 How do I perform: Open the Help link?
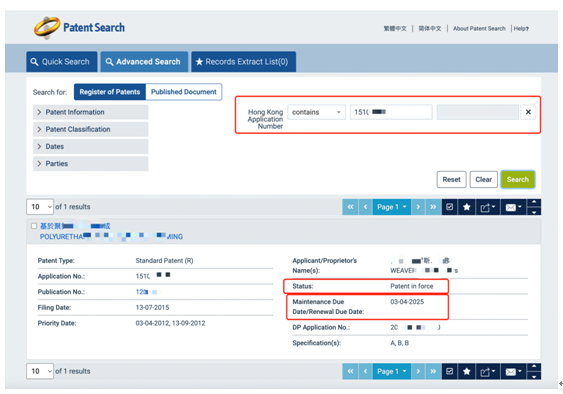[521, 28]
